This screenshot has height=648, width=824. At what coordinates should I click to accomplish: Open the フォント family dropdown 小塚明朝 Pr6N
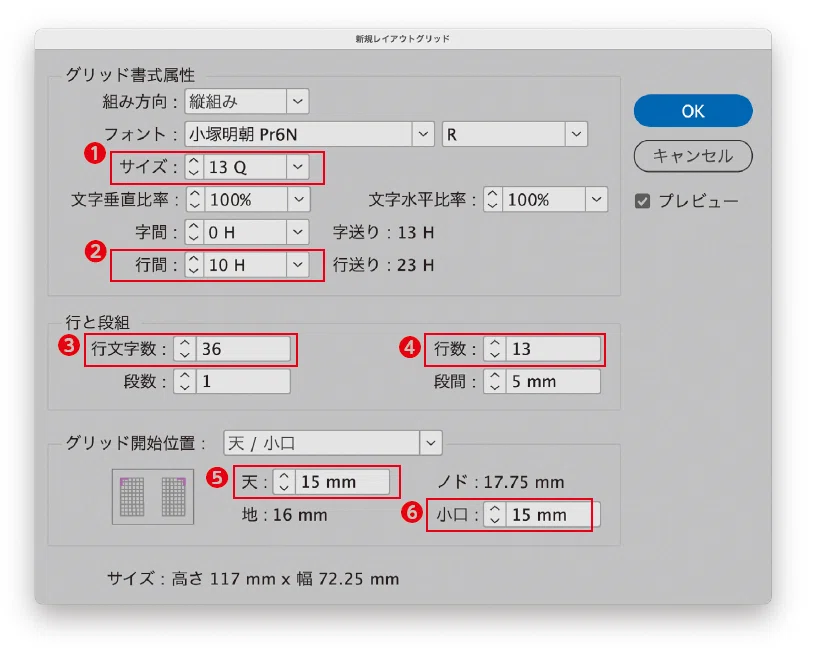click(309, 135)
